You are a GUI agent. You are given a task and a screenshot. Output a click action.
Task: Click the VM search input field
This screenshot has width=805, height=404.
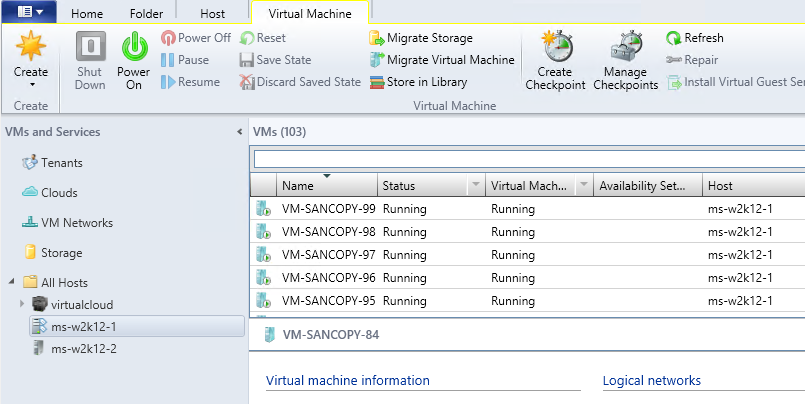528,159
